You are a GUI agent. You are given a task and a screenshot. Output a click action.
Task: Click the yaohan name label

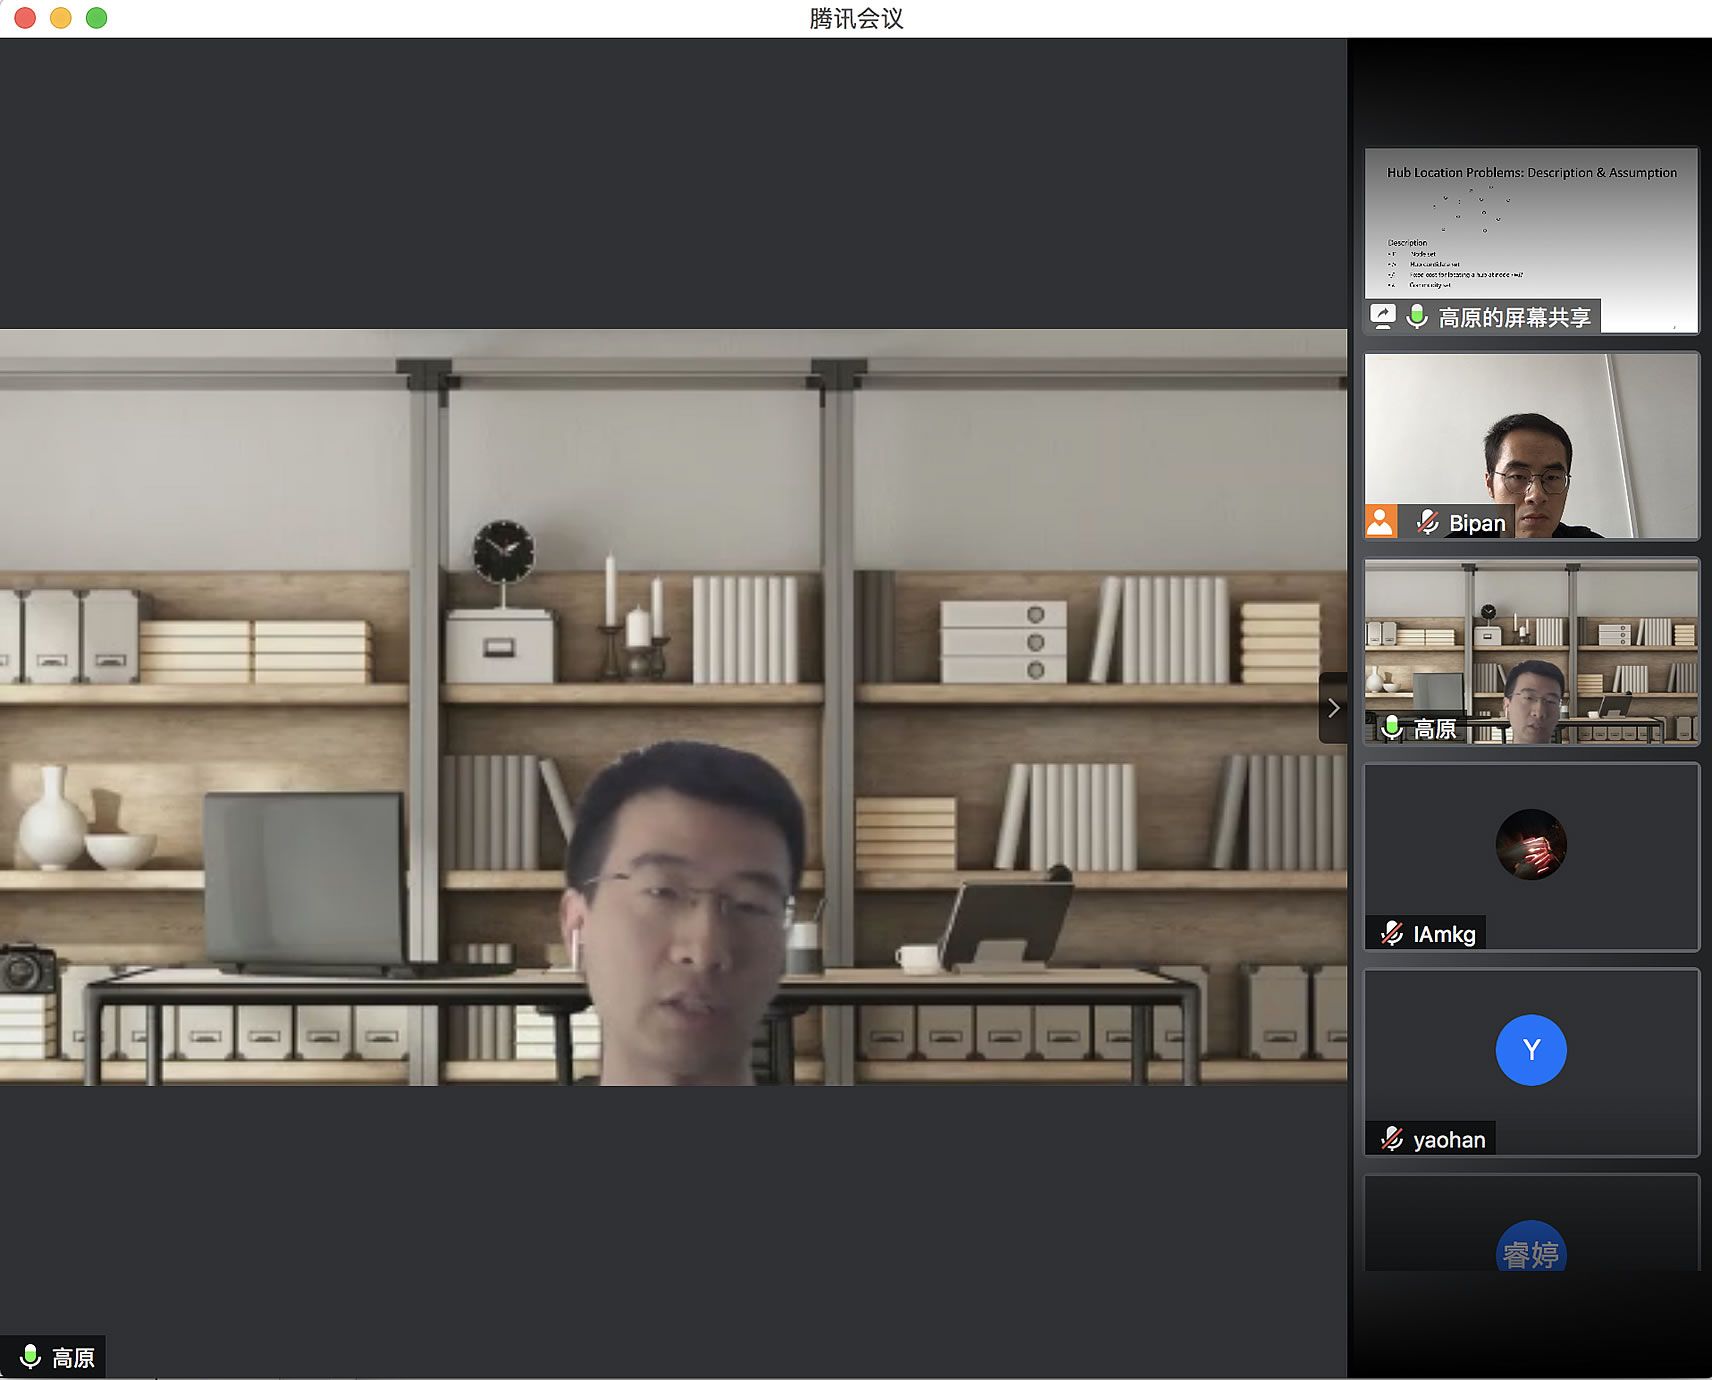click(1449, 1139)
